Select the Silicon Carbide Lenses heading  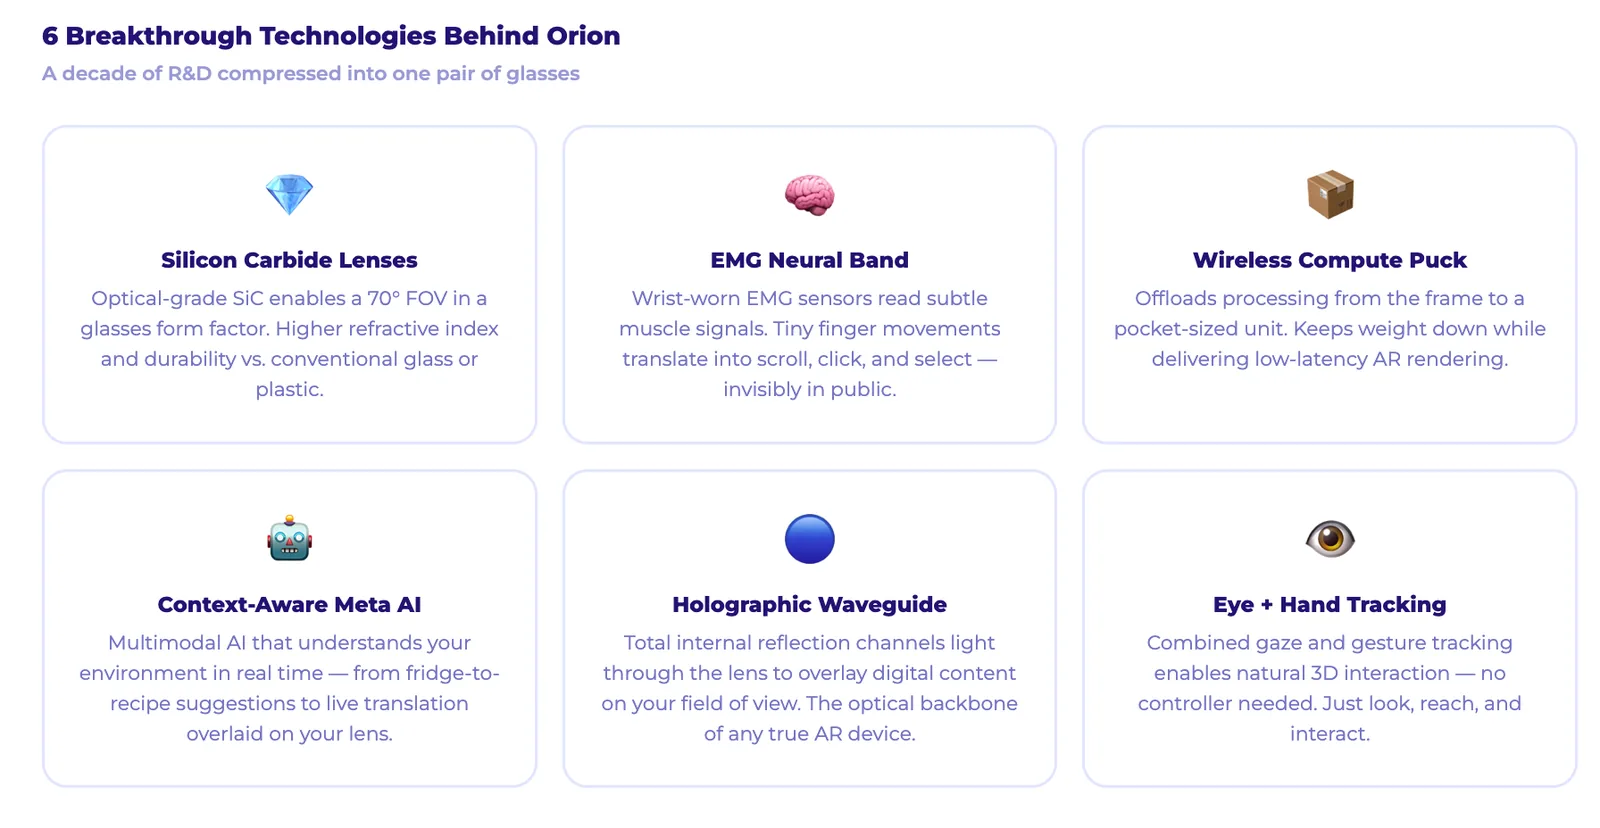click(289, 260)
